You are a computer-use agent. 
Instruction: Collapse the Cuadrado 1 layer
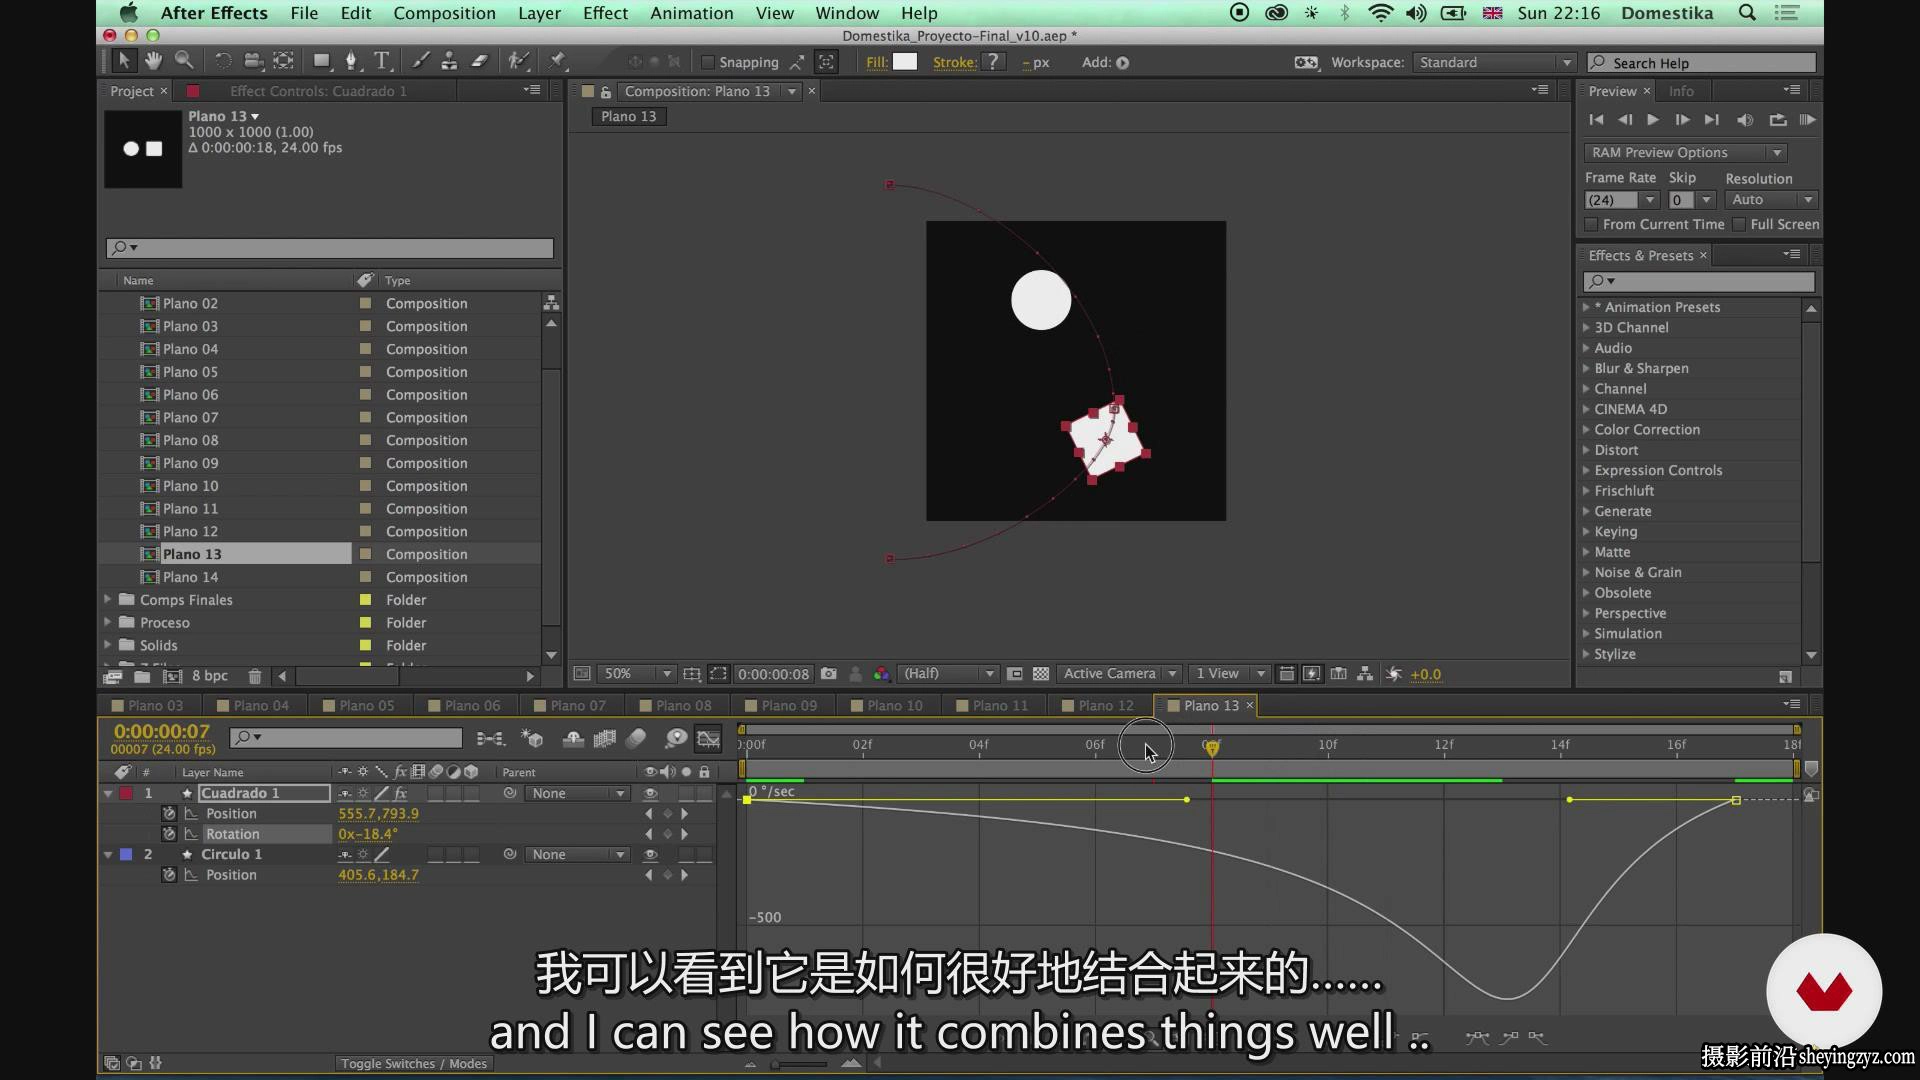(x=108, y=794)
